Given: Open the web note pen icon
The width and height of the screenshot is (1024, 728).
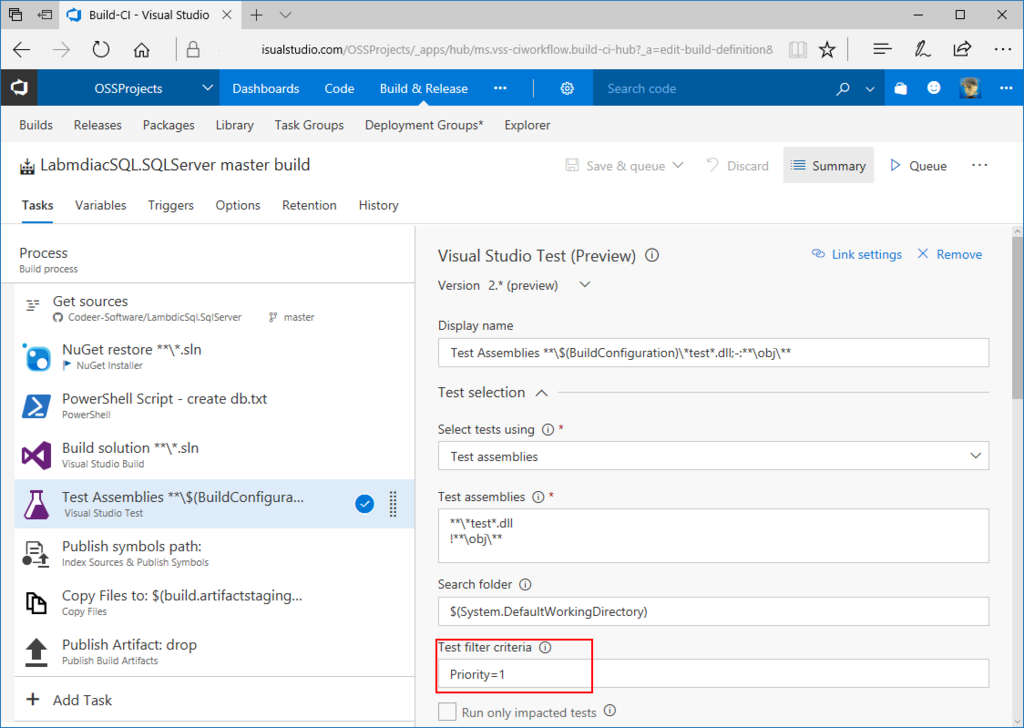Looking at the screenshot, I should [922, 50].
